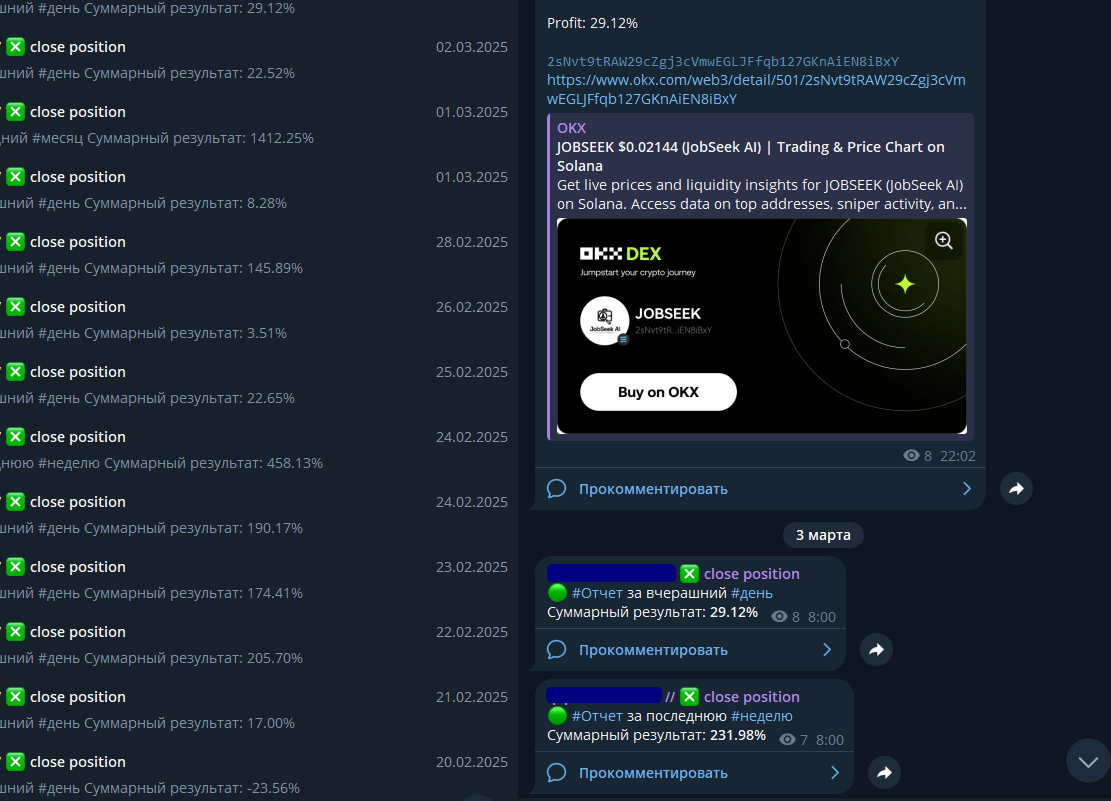Click comment bubble icon under 29.12% report

click(557, 649)
